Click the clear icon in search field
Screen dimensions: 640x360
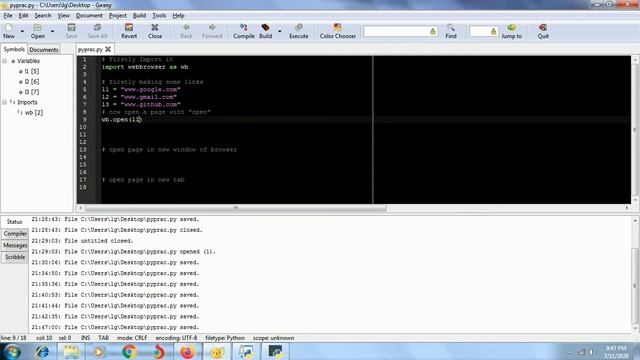point(433,31)
